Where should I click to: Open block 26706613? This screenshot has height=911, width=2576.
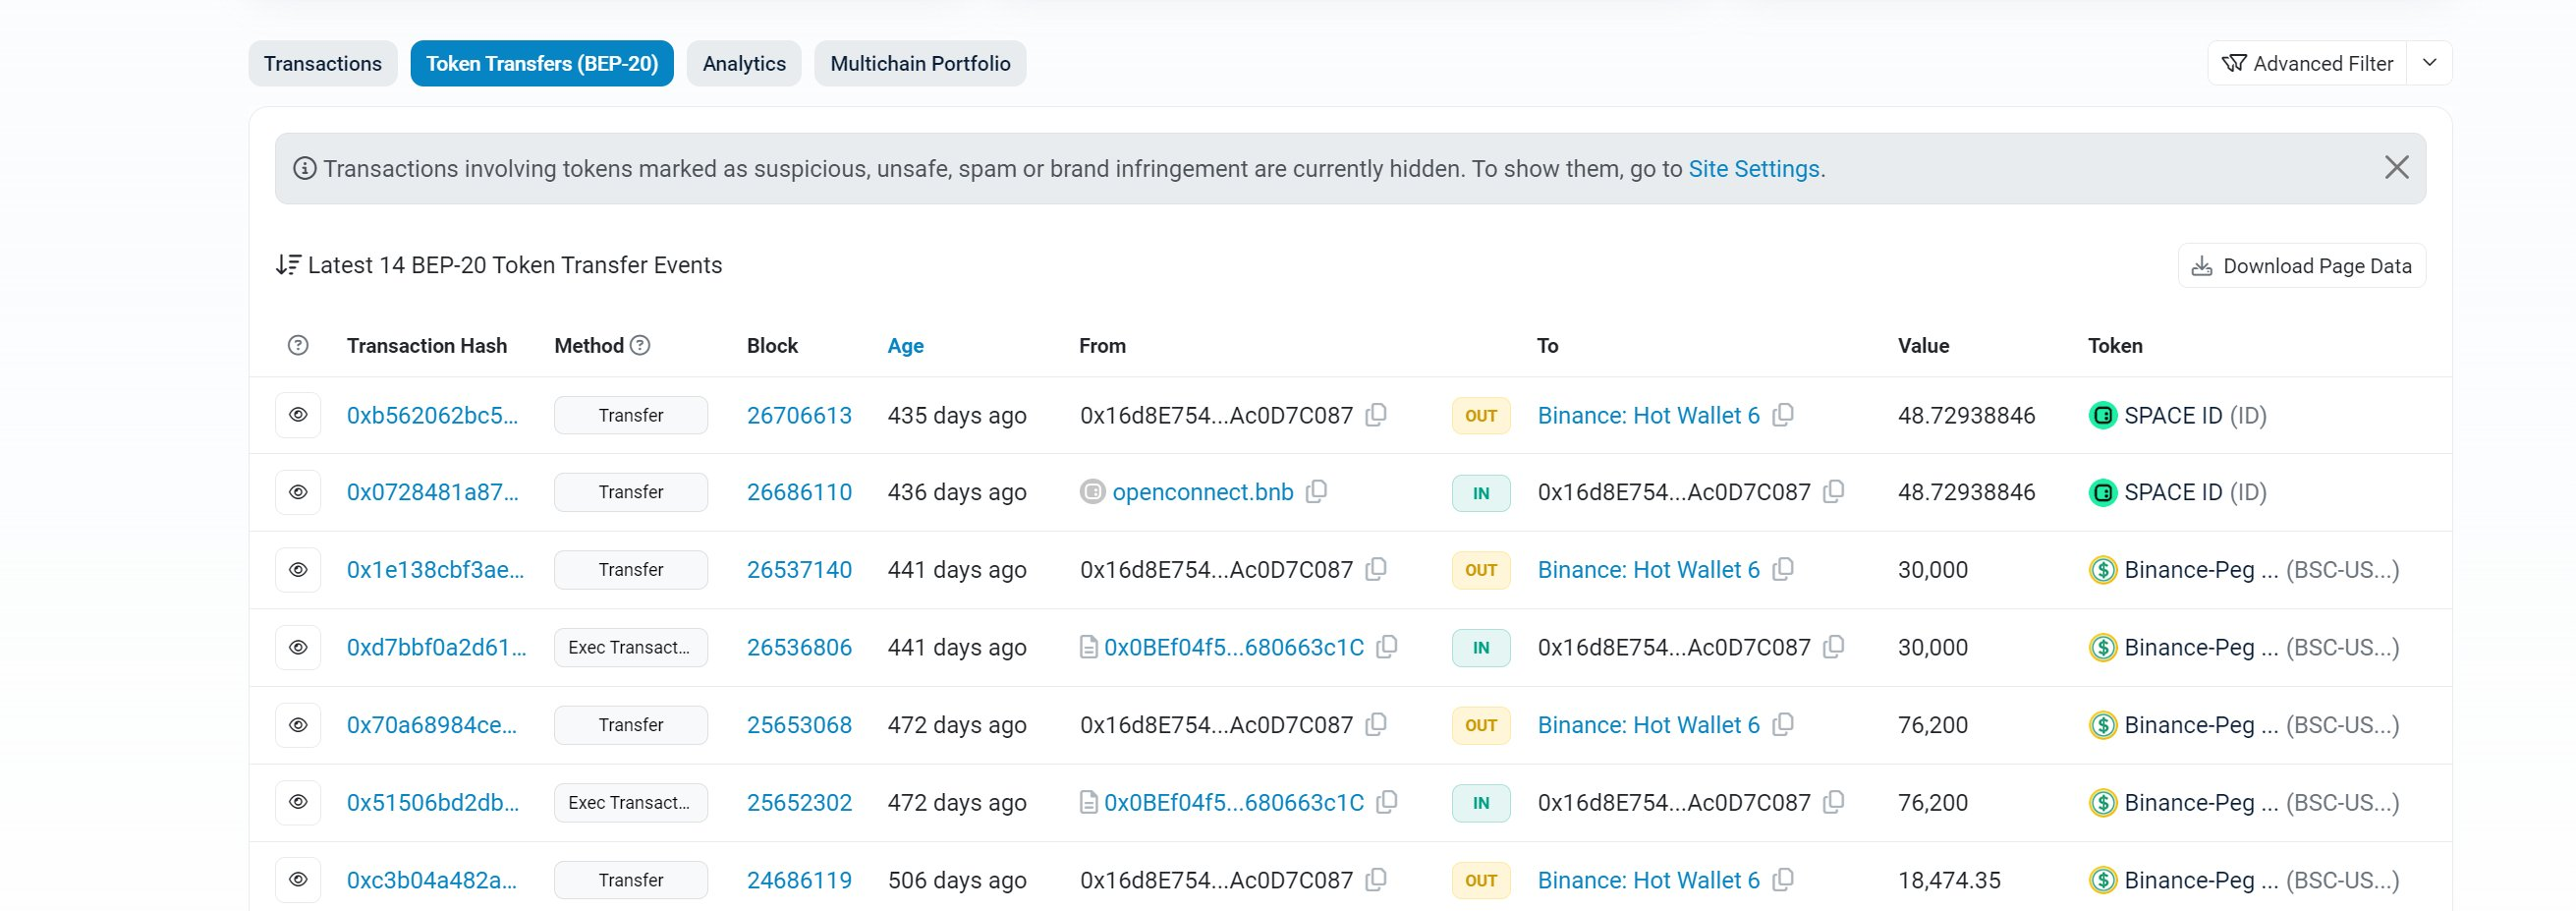coord(799,415)
